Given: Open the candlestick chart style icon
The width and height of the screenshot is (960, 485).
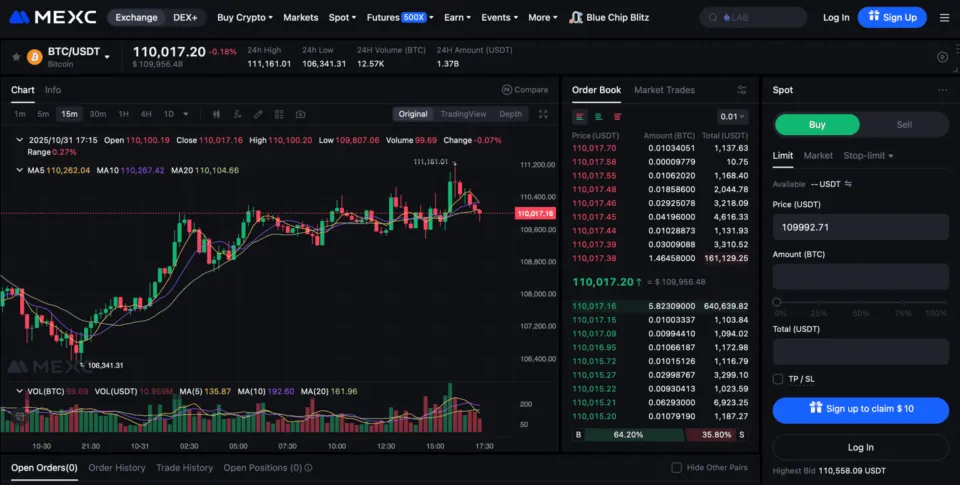Looking at the screenshot, I should (x=216, y=115).
